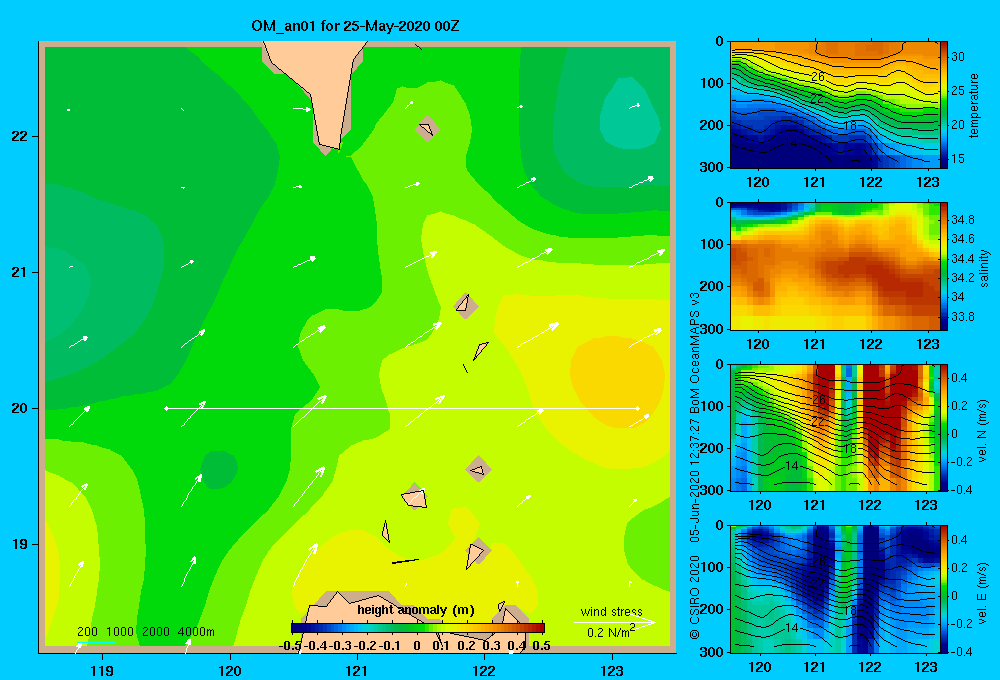Image resolution: width=1000 pixels, height=680 pixels.
Task: Click the latitude label 20 on main map
Action: [x=19, y=408]
